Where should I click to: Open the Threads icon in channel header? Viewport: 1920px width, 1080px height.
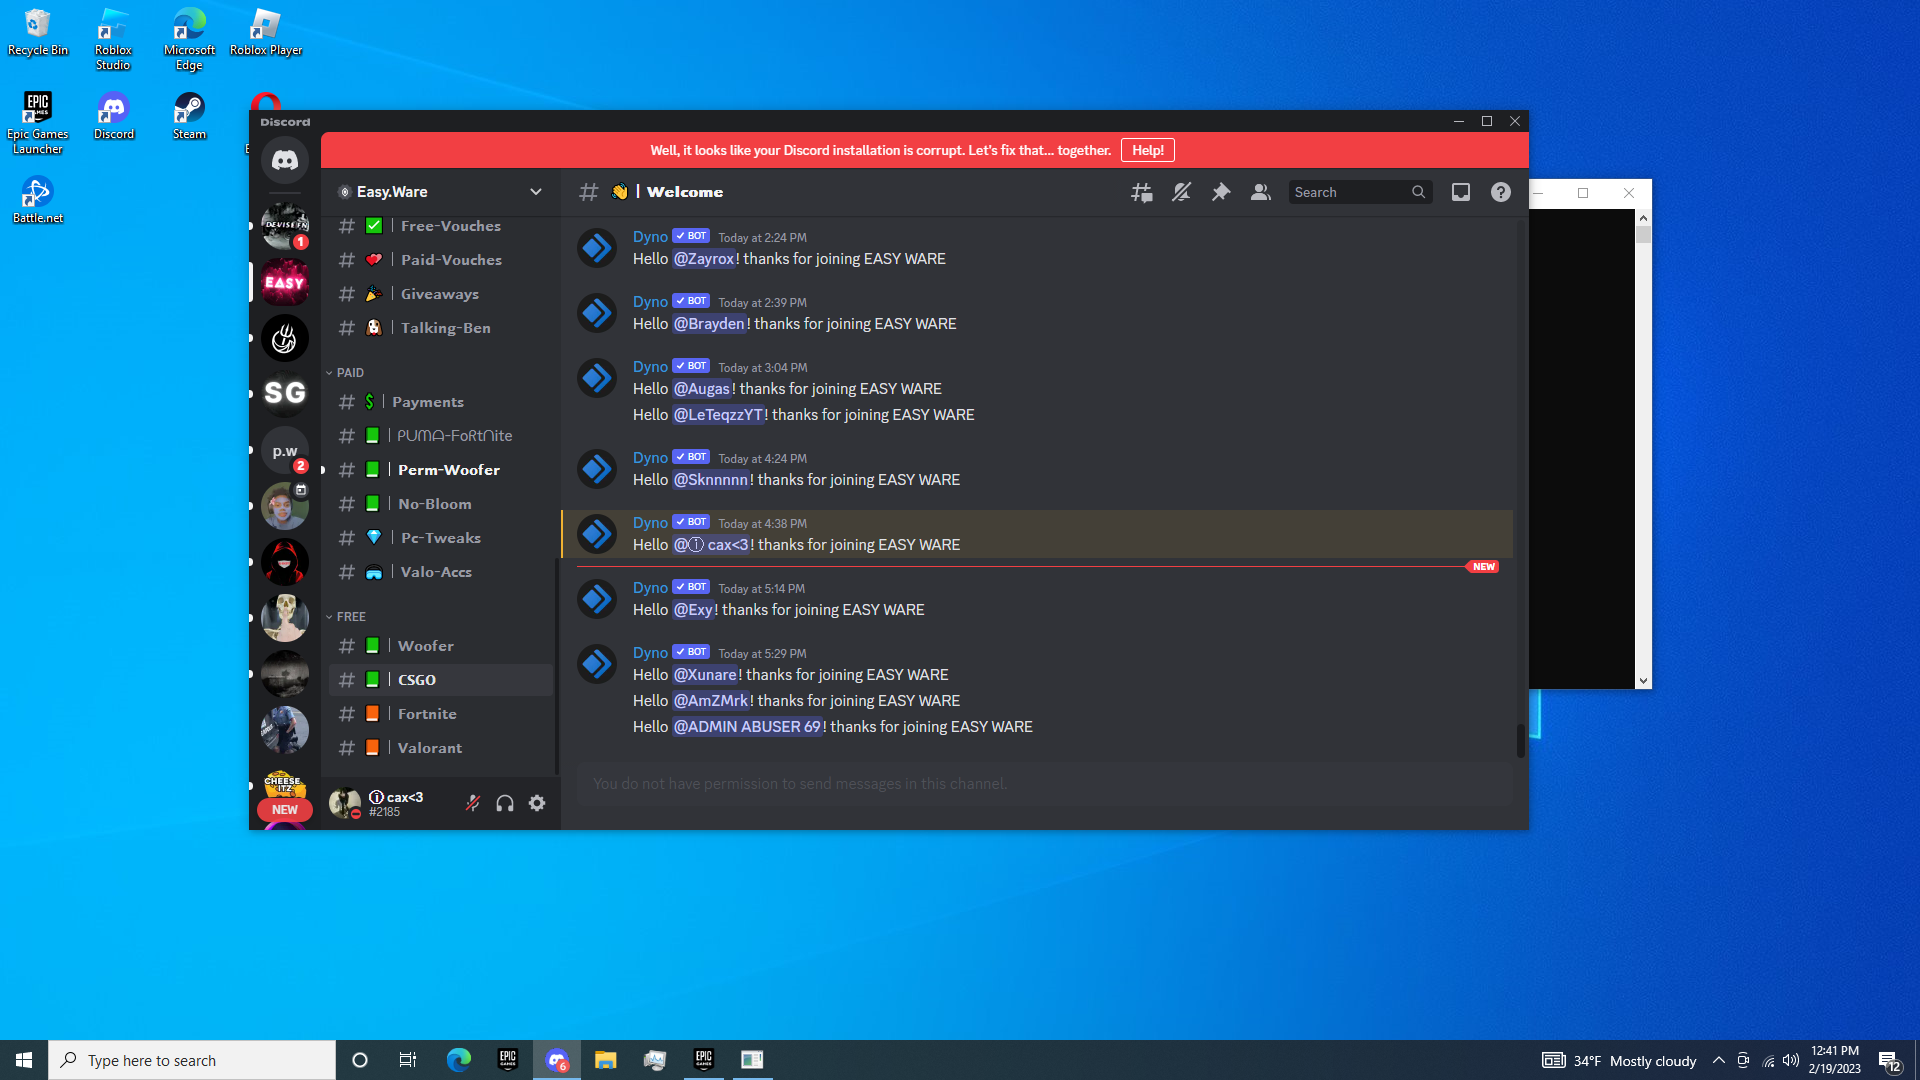[1141, 192]
